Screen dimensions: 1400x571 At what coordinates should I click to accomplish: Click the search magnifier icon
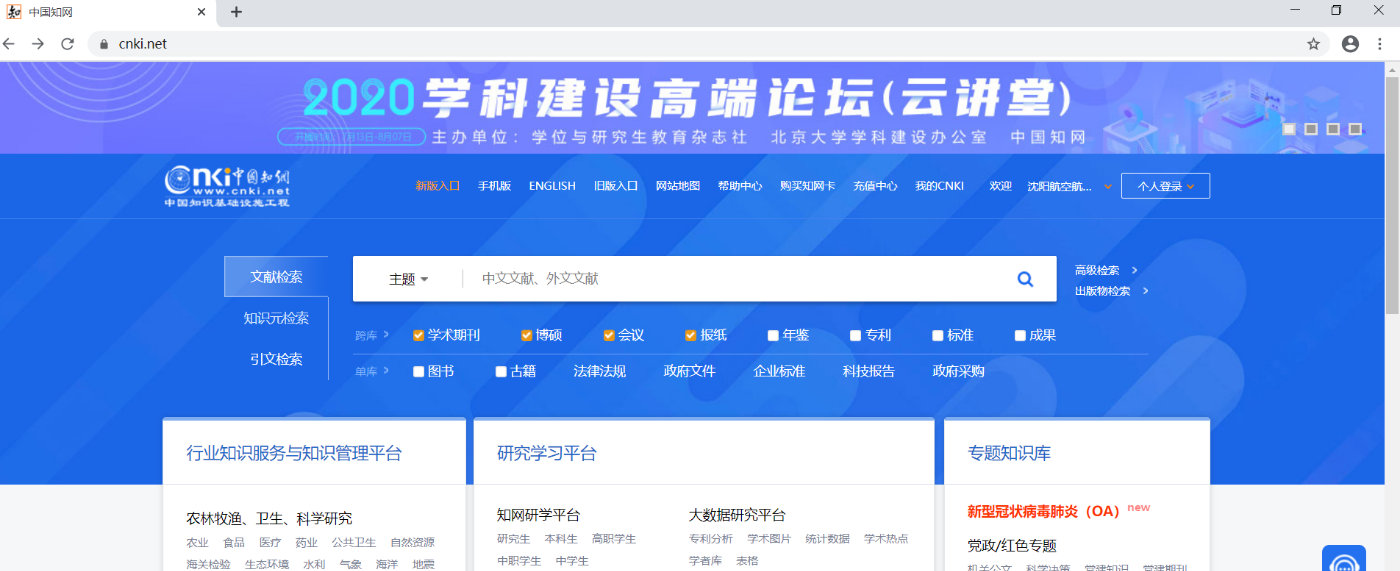tap(1025, 279)
